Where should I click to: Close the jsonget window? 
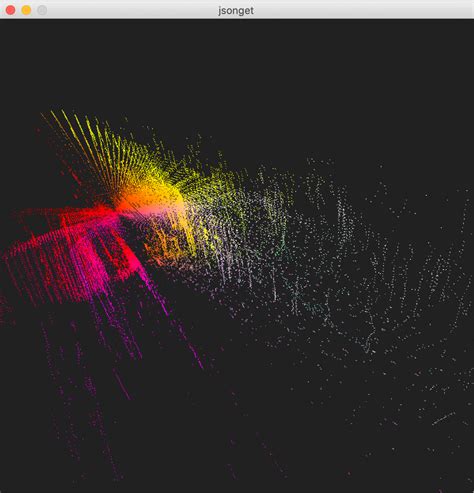coord(10,10)
